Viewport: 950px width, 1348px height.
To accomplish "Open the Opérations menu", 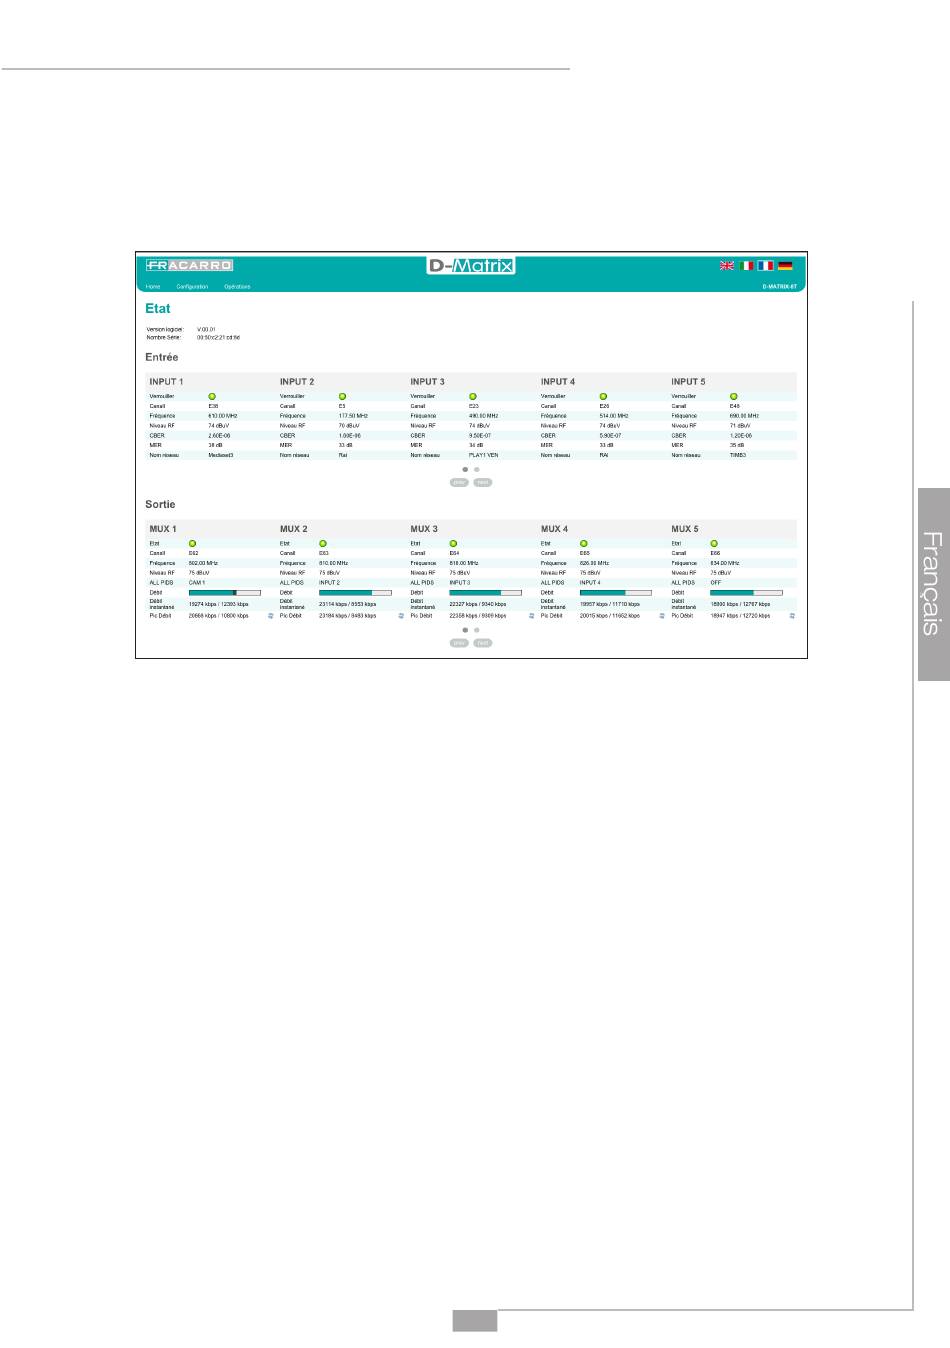I will pos(237,287).
